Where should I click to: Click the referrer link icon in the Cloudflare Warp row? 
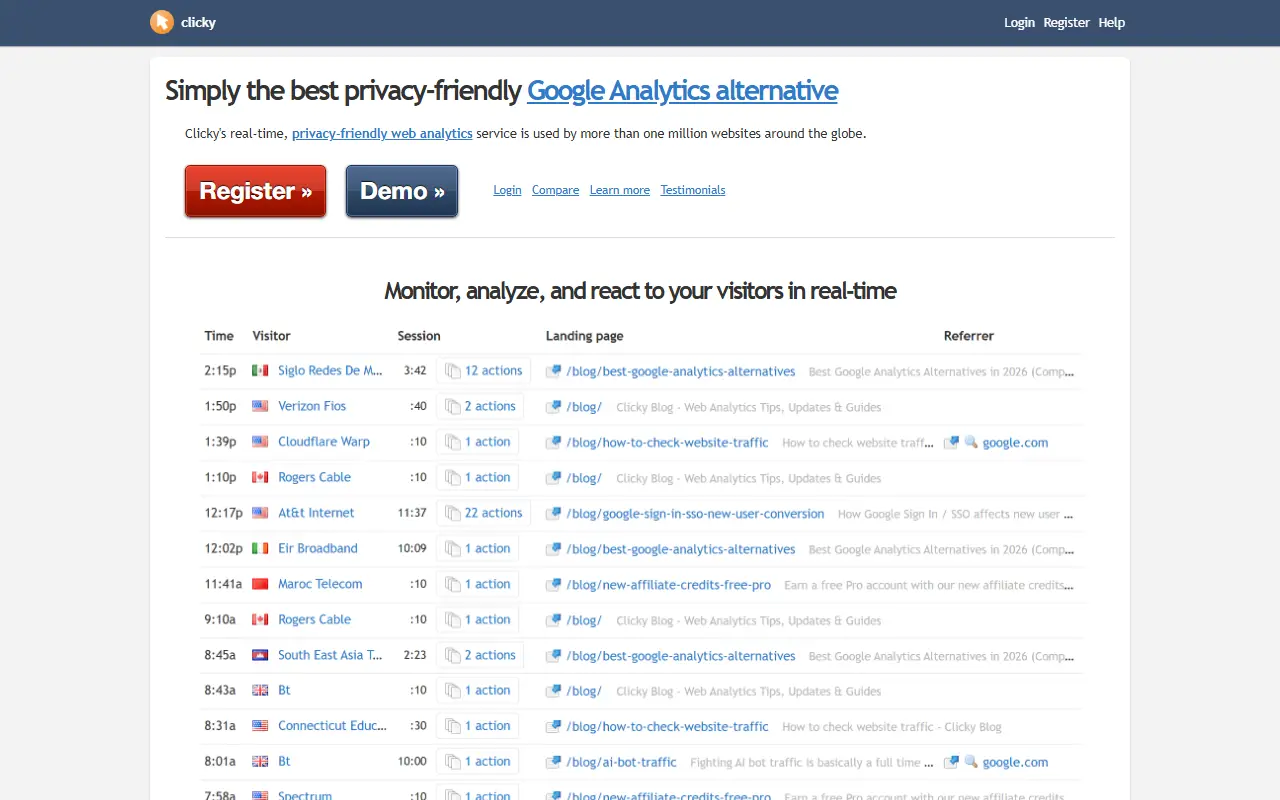pos(952,442)
